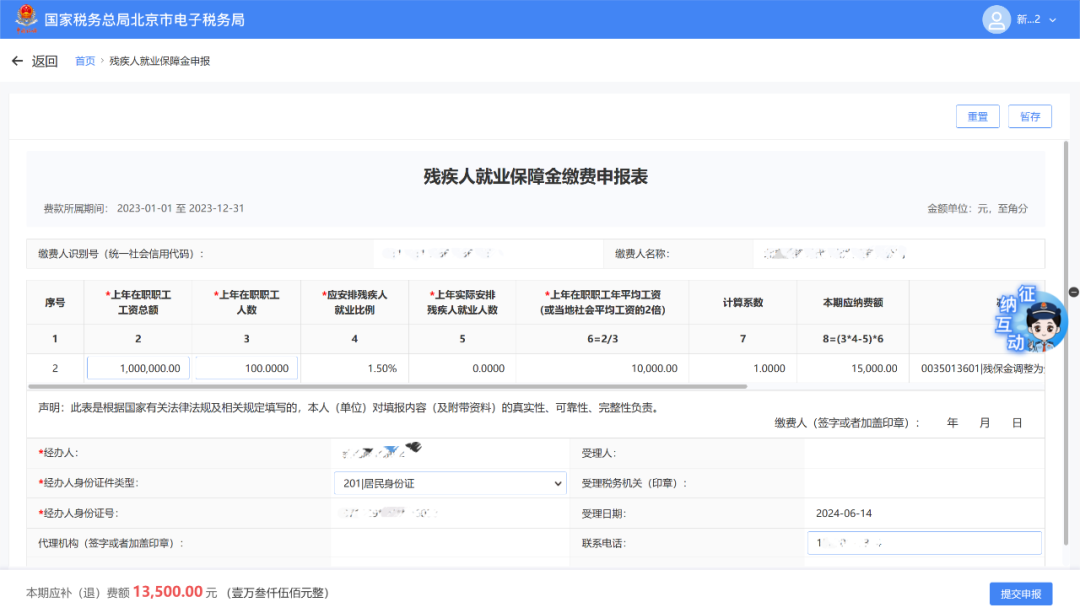Open the user avatar icon
This screenshot has height=613, width=1080.
pyautogui.click(x=996, y=19)
